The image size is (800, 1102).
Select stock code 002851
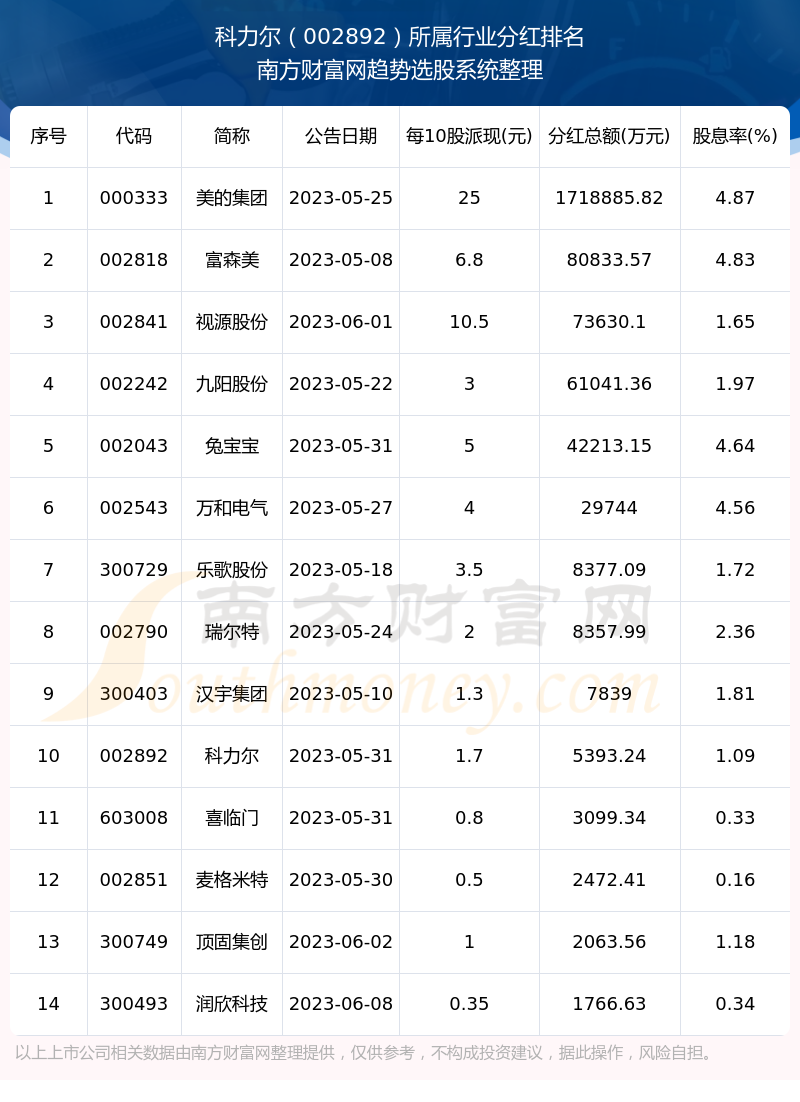tap(134, 879)
